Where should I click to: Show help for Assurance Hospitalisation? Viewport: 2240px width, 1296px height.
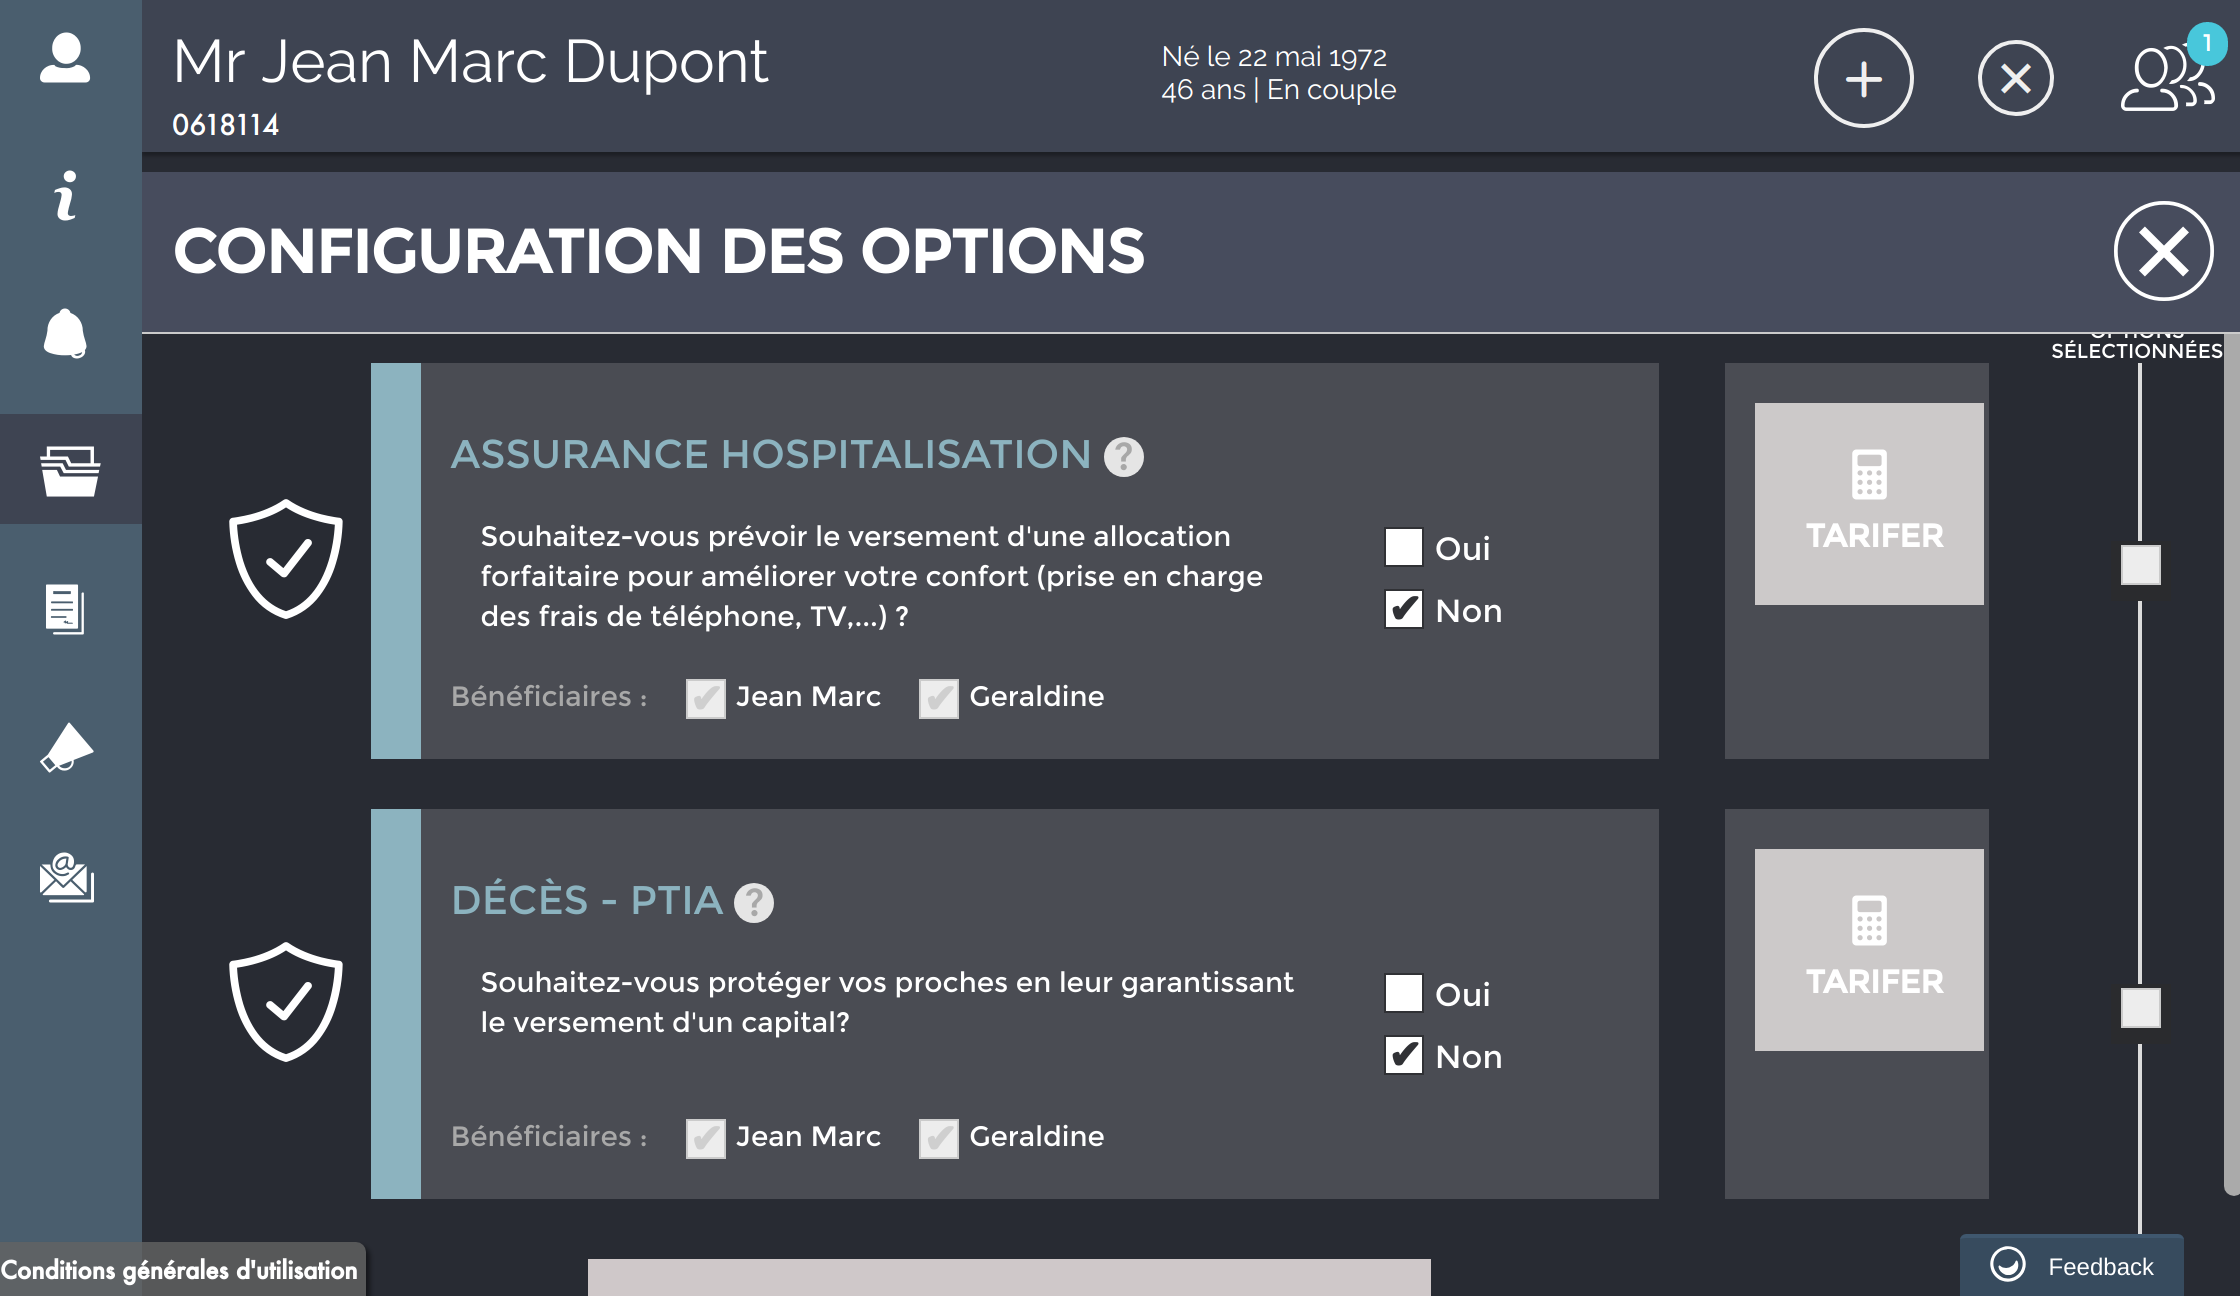coord(1124,457)
